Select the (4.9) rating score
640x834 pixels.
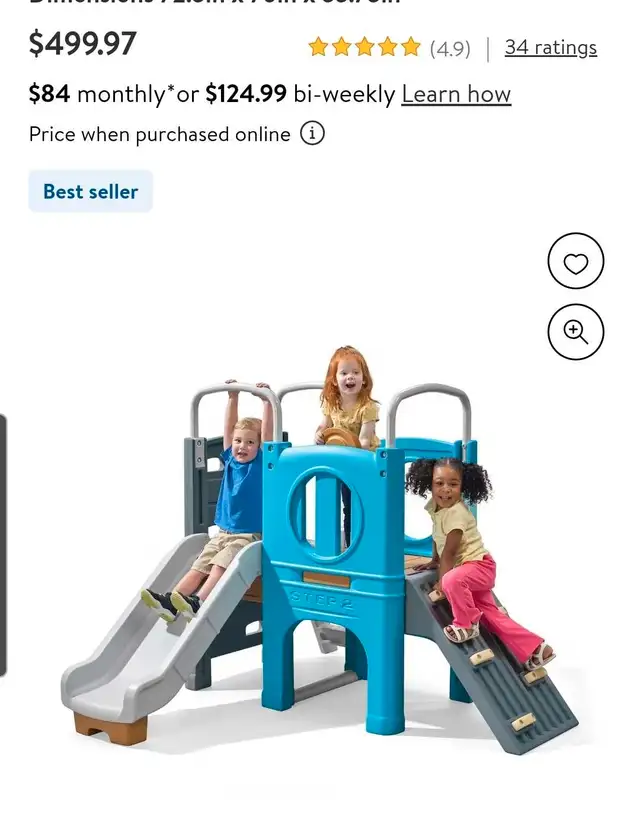(450, 48)
